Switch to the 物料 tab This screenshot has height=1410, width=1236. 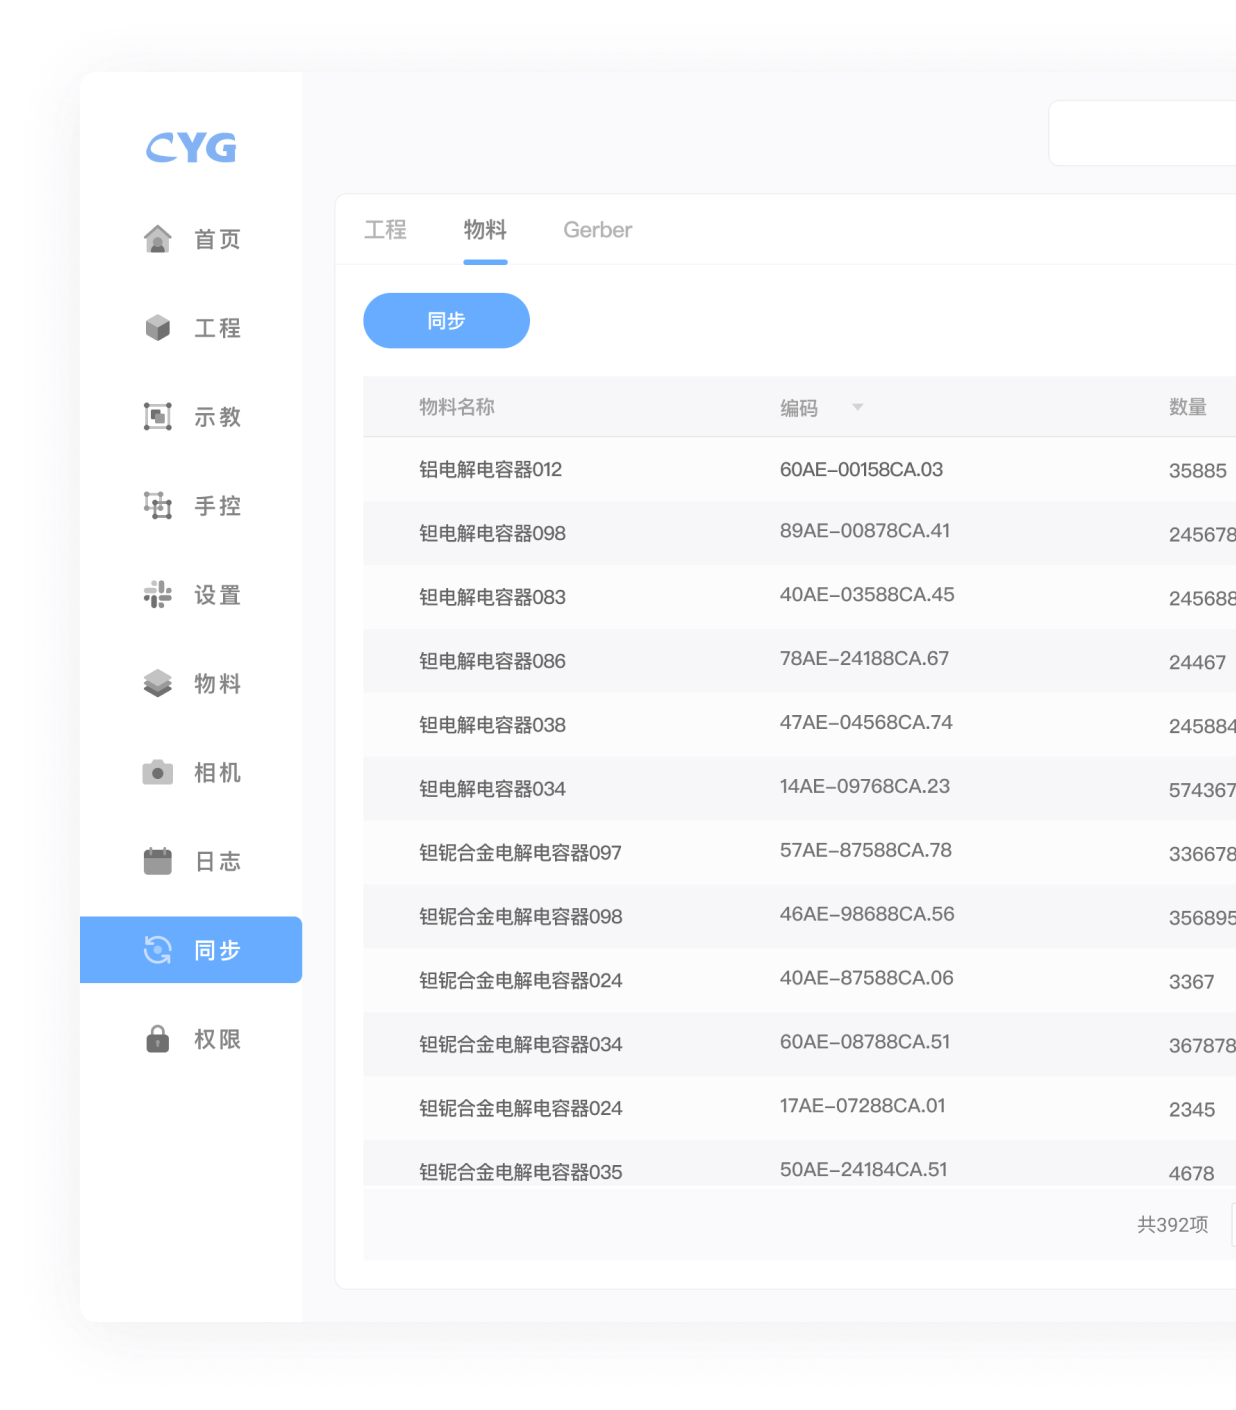(x=485, y=230)
